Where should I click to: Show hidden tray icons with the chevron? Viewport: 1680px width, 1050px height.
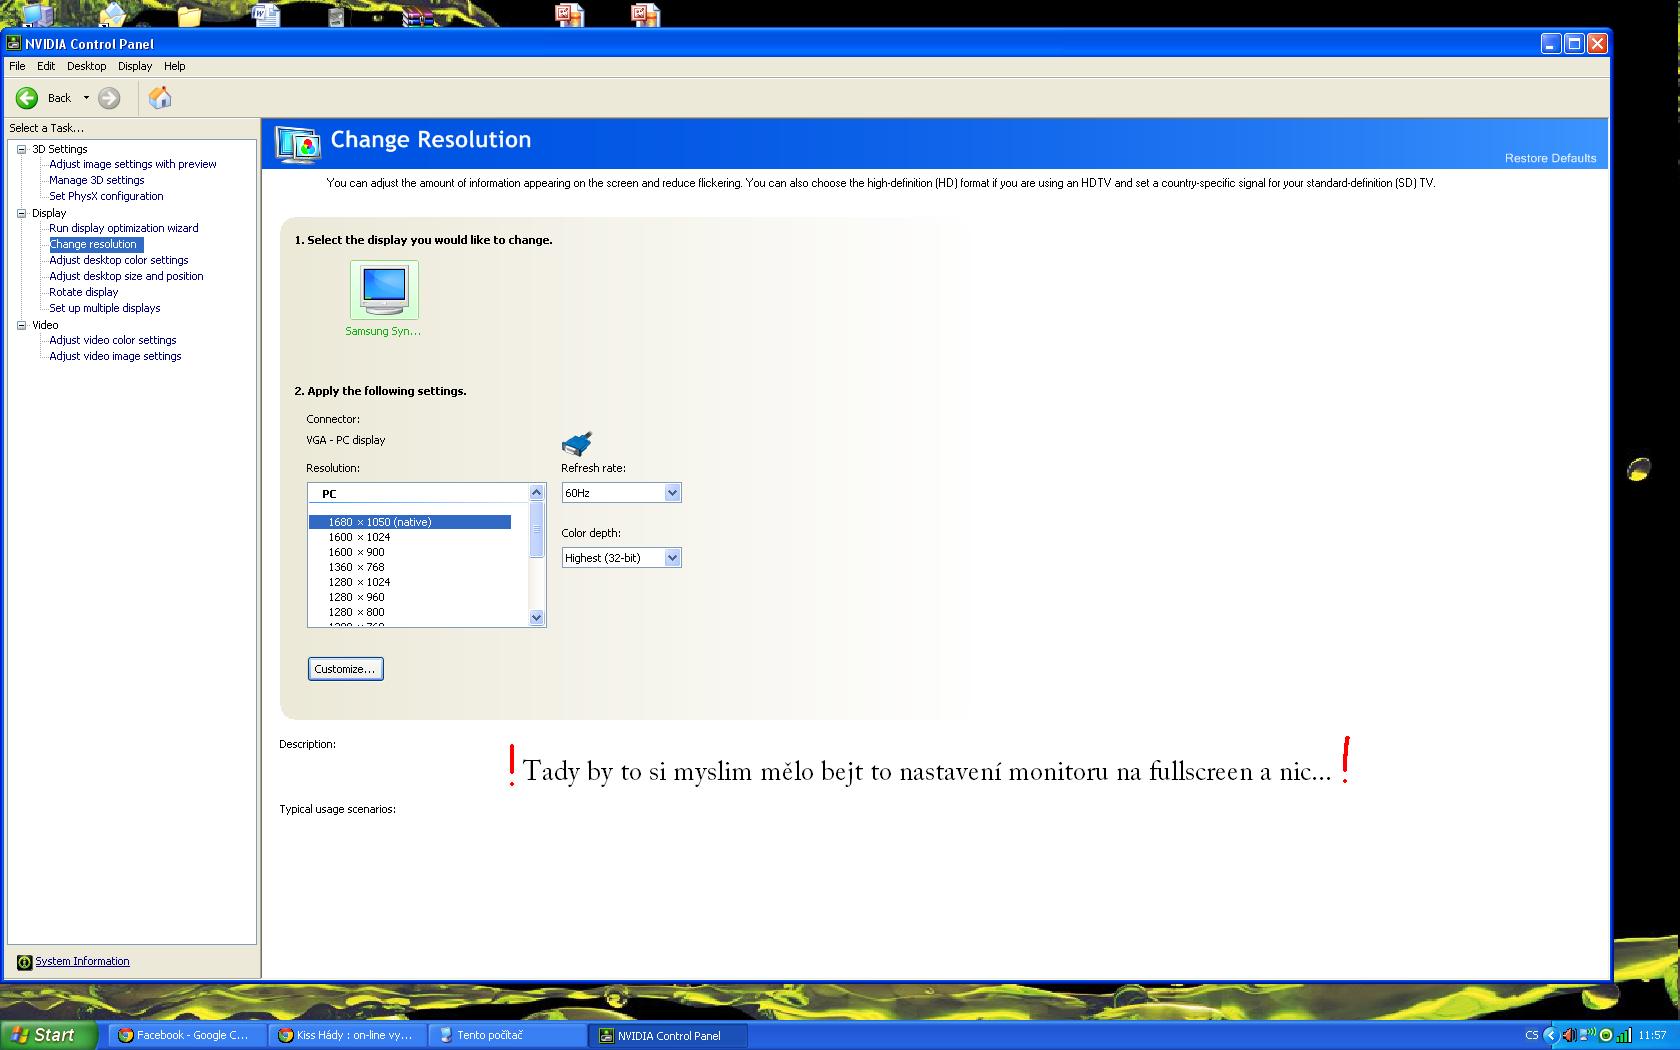tap(1550, 1035)
